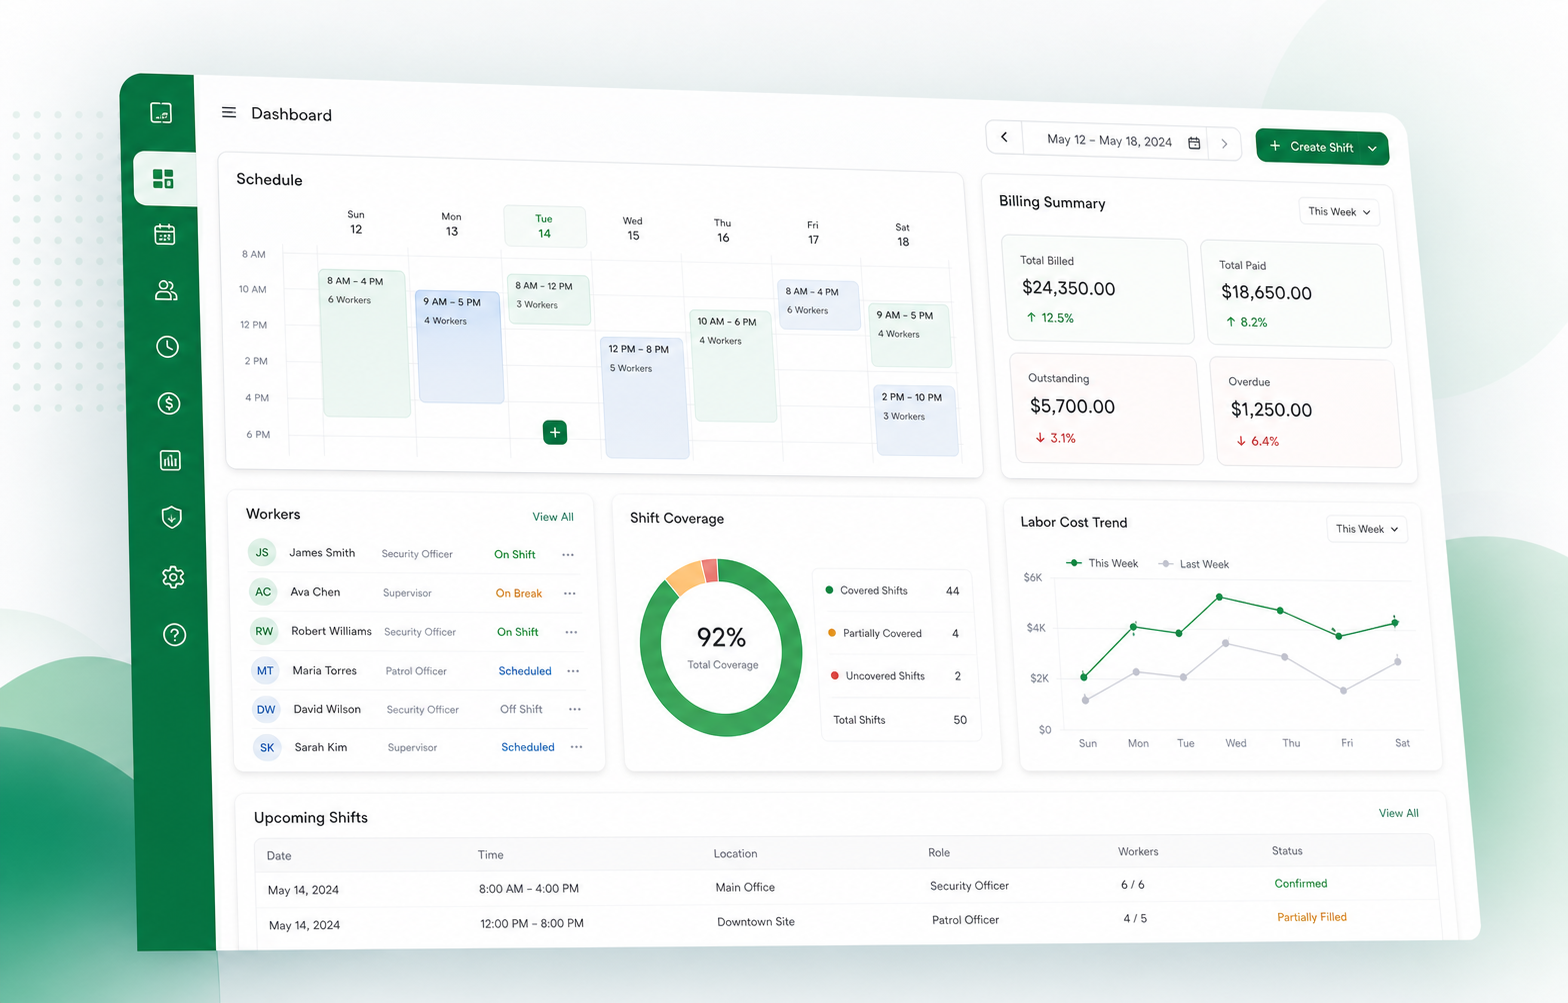Open more options for David Wilson
This screenshot has height=1003, width=1568.
tap(575, 709)
